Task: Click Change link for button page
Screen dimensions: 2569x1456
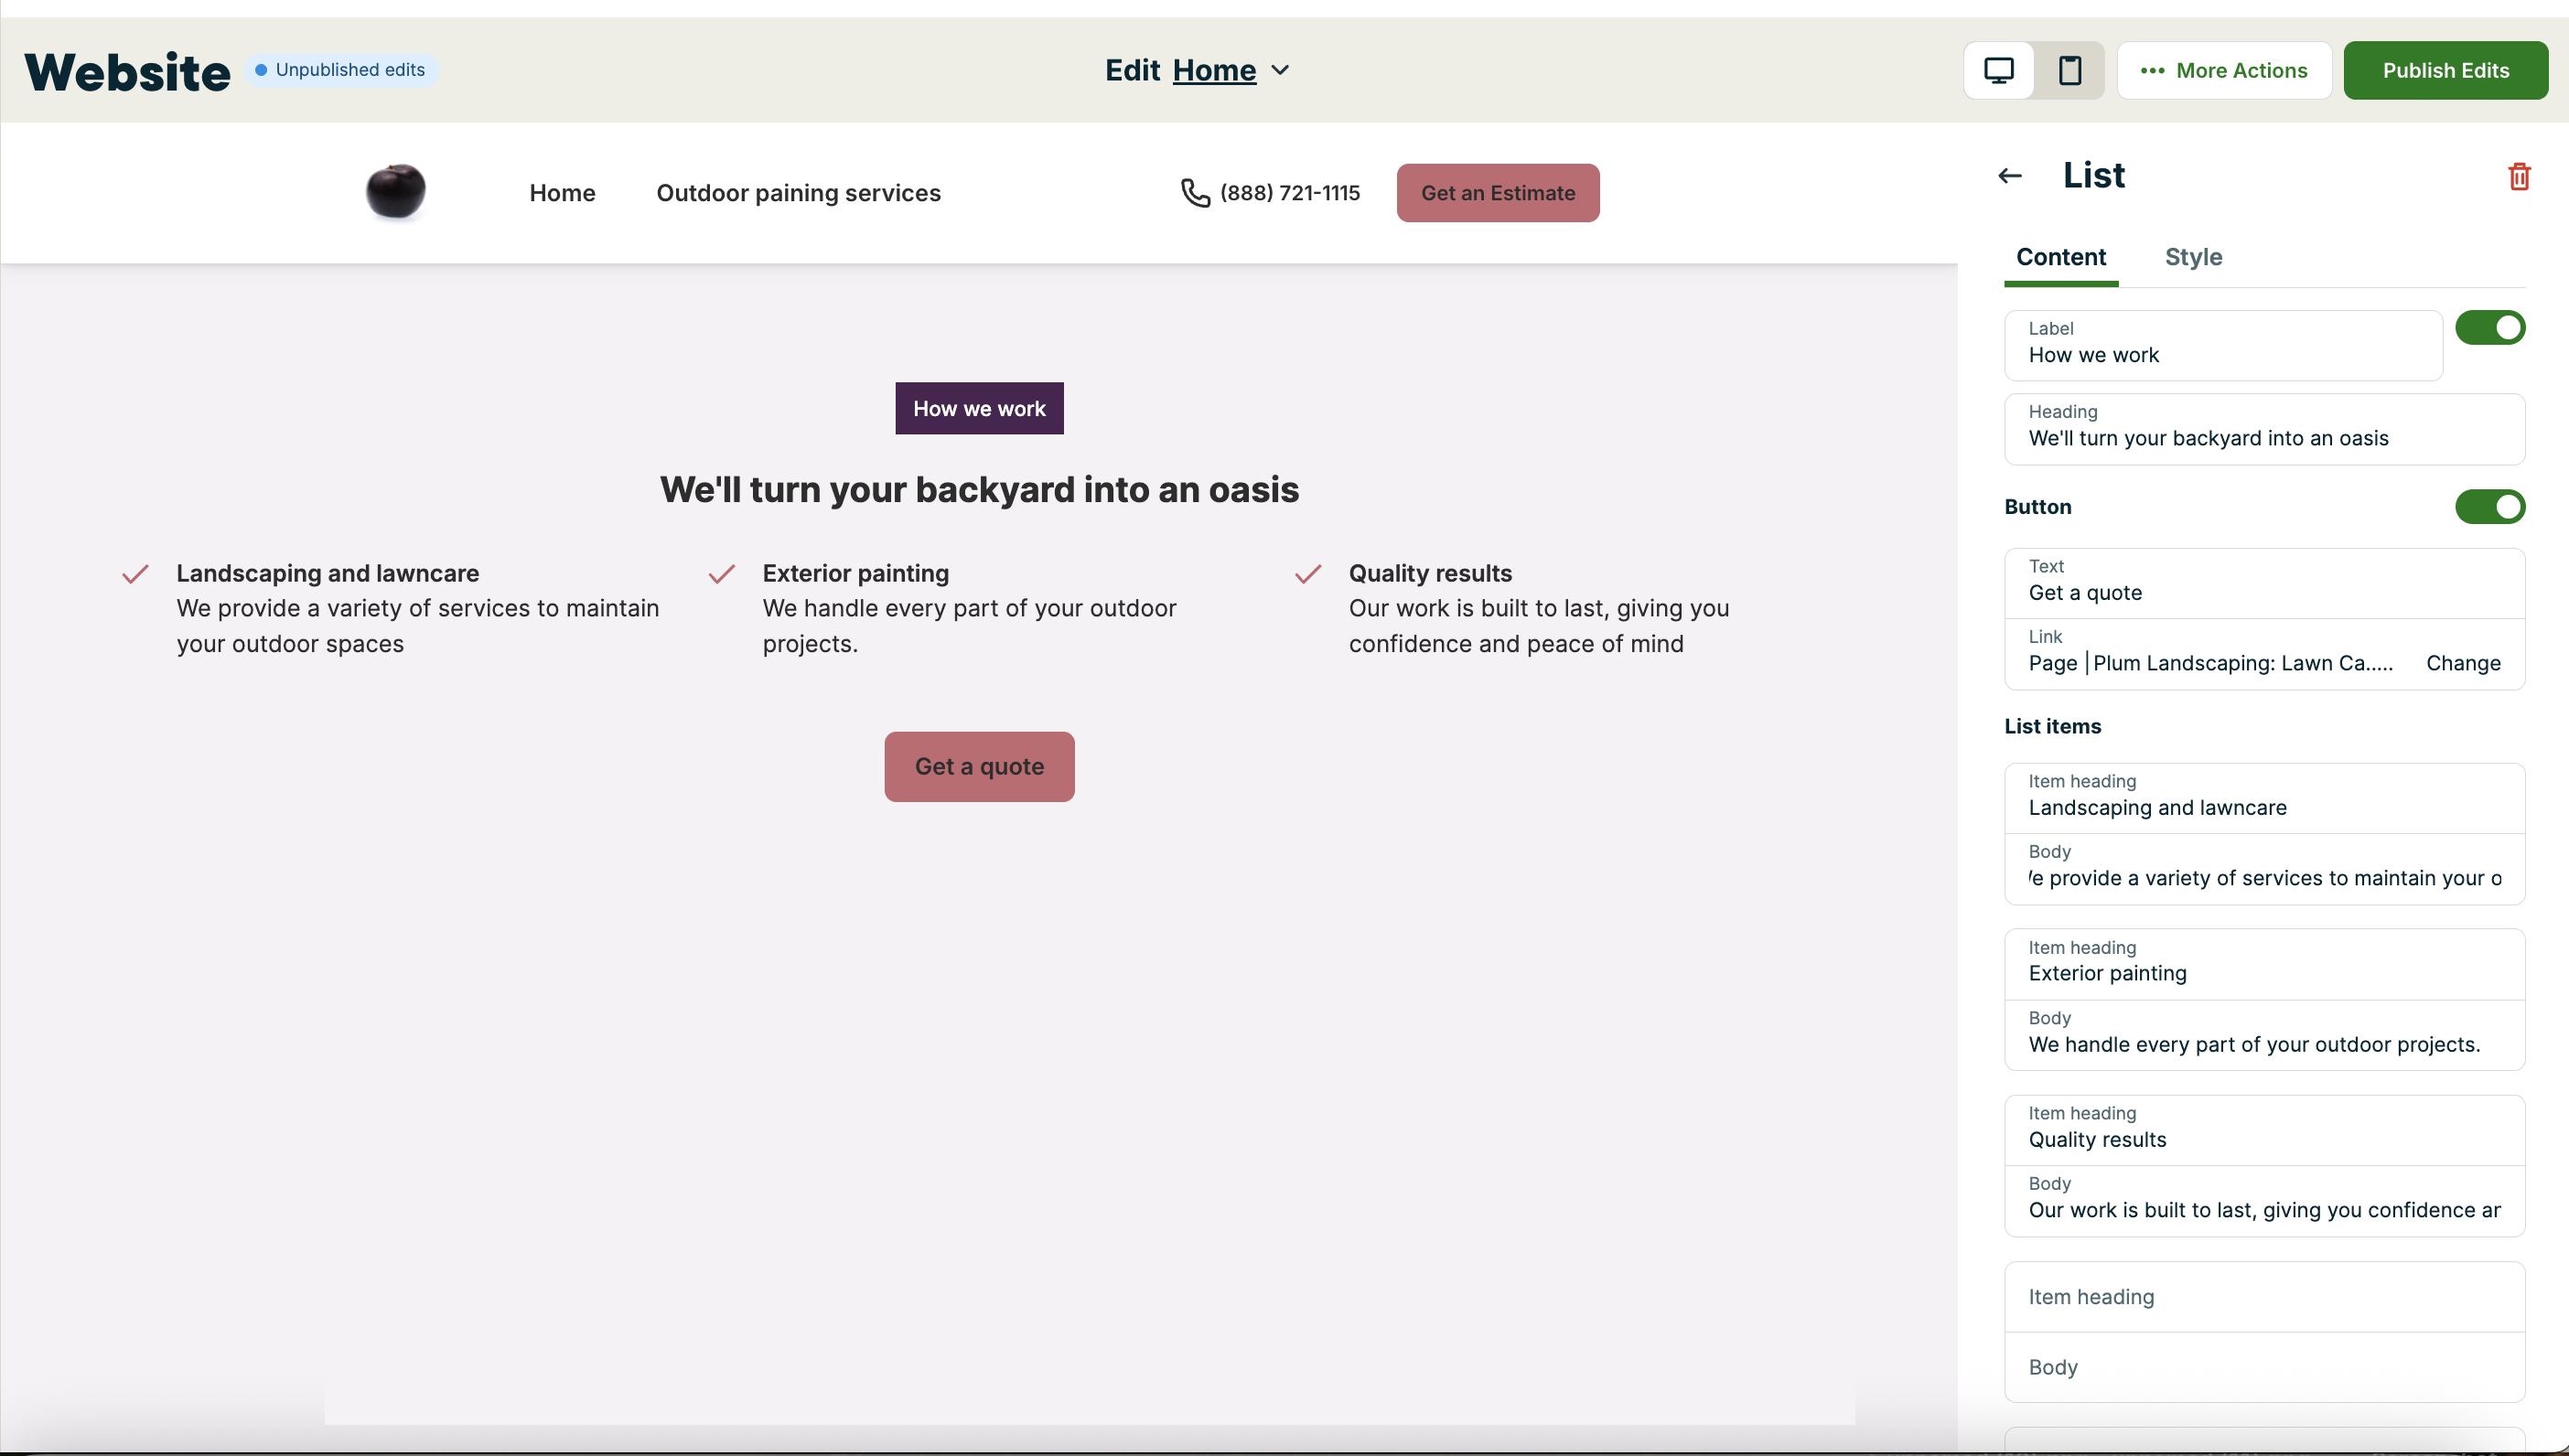Action: [x=2462, y=663]
